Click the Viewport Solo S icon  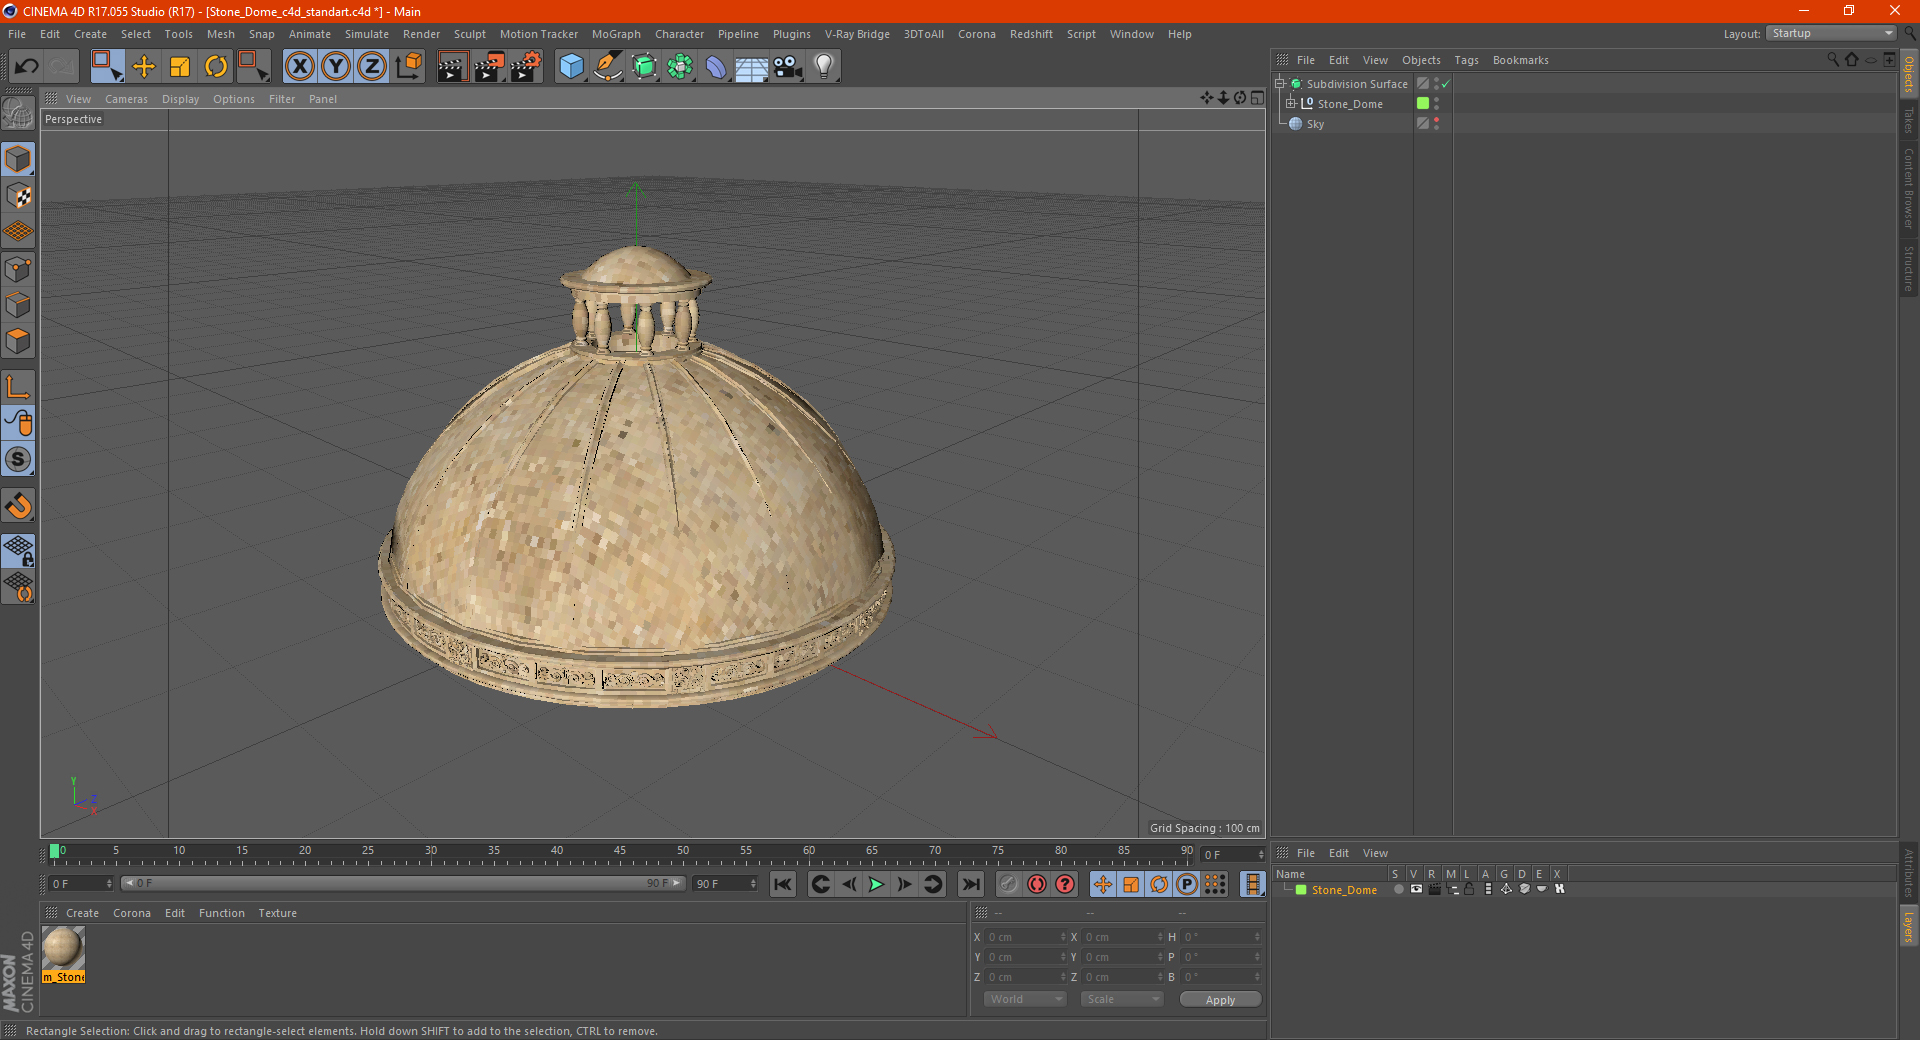tap(18, 459)
